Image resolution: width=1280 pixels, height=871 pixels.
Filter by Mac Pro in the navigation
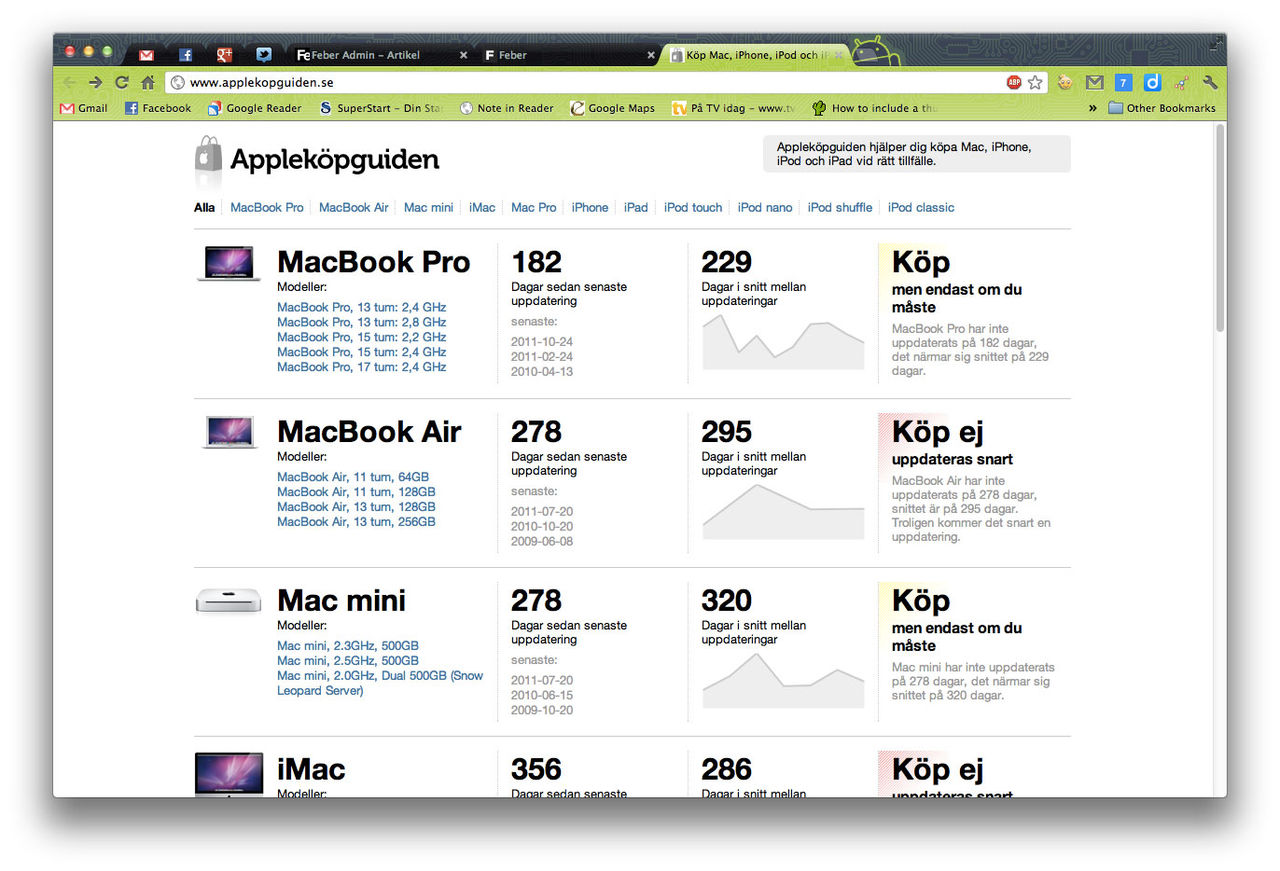coord(534,208)
